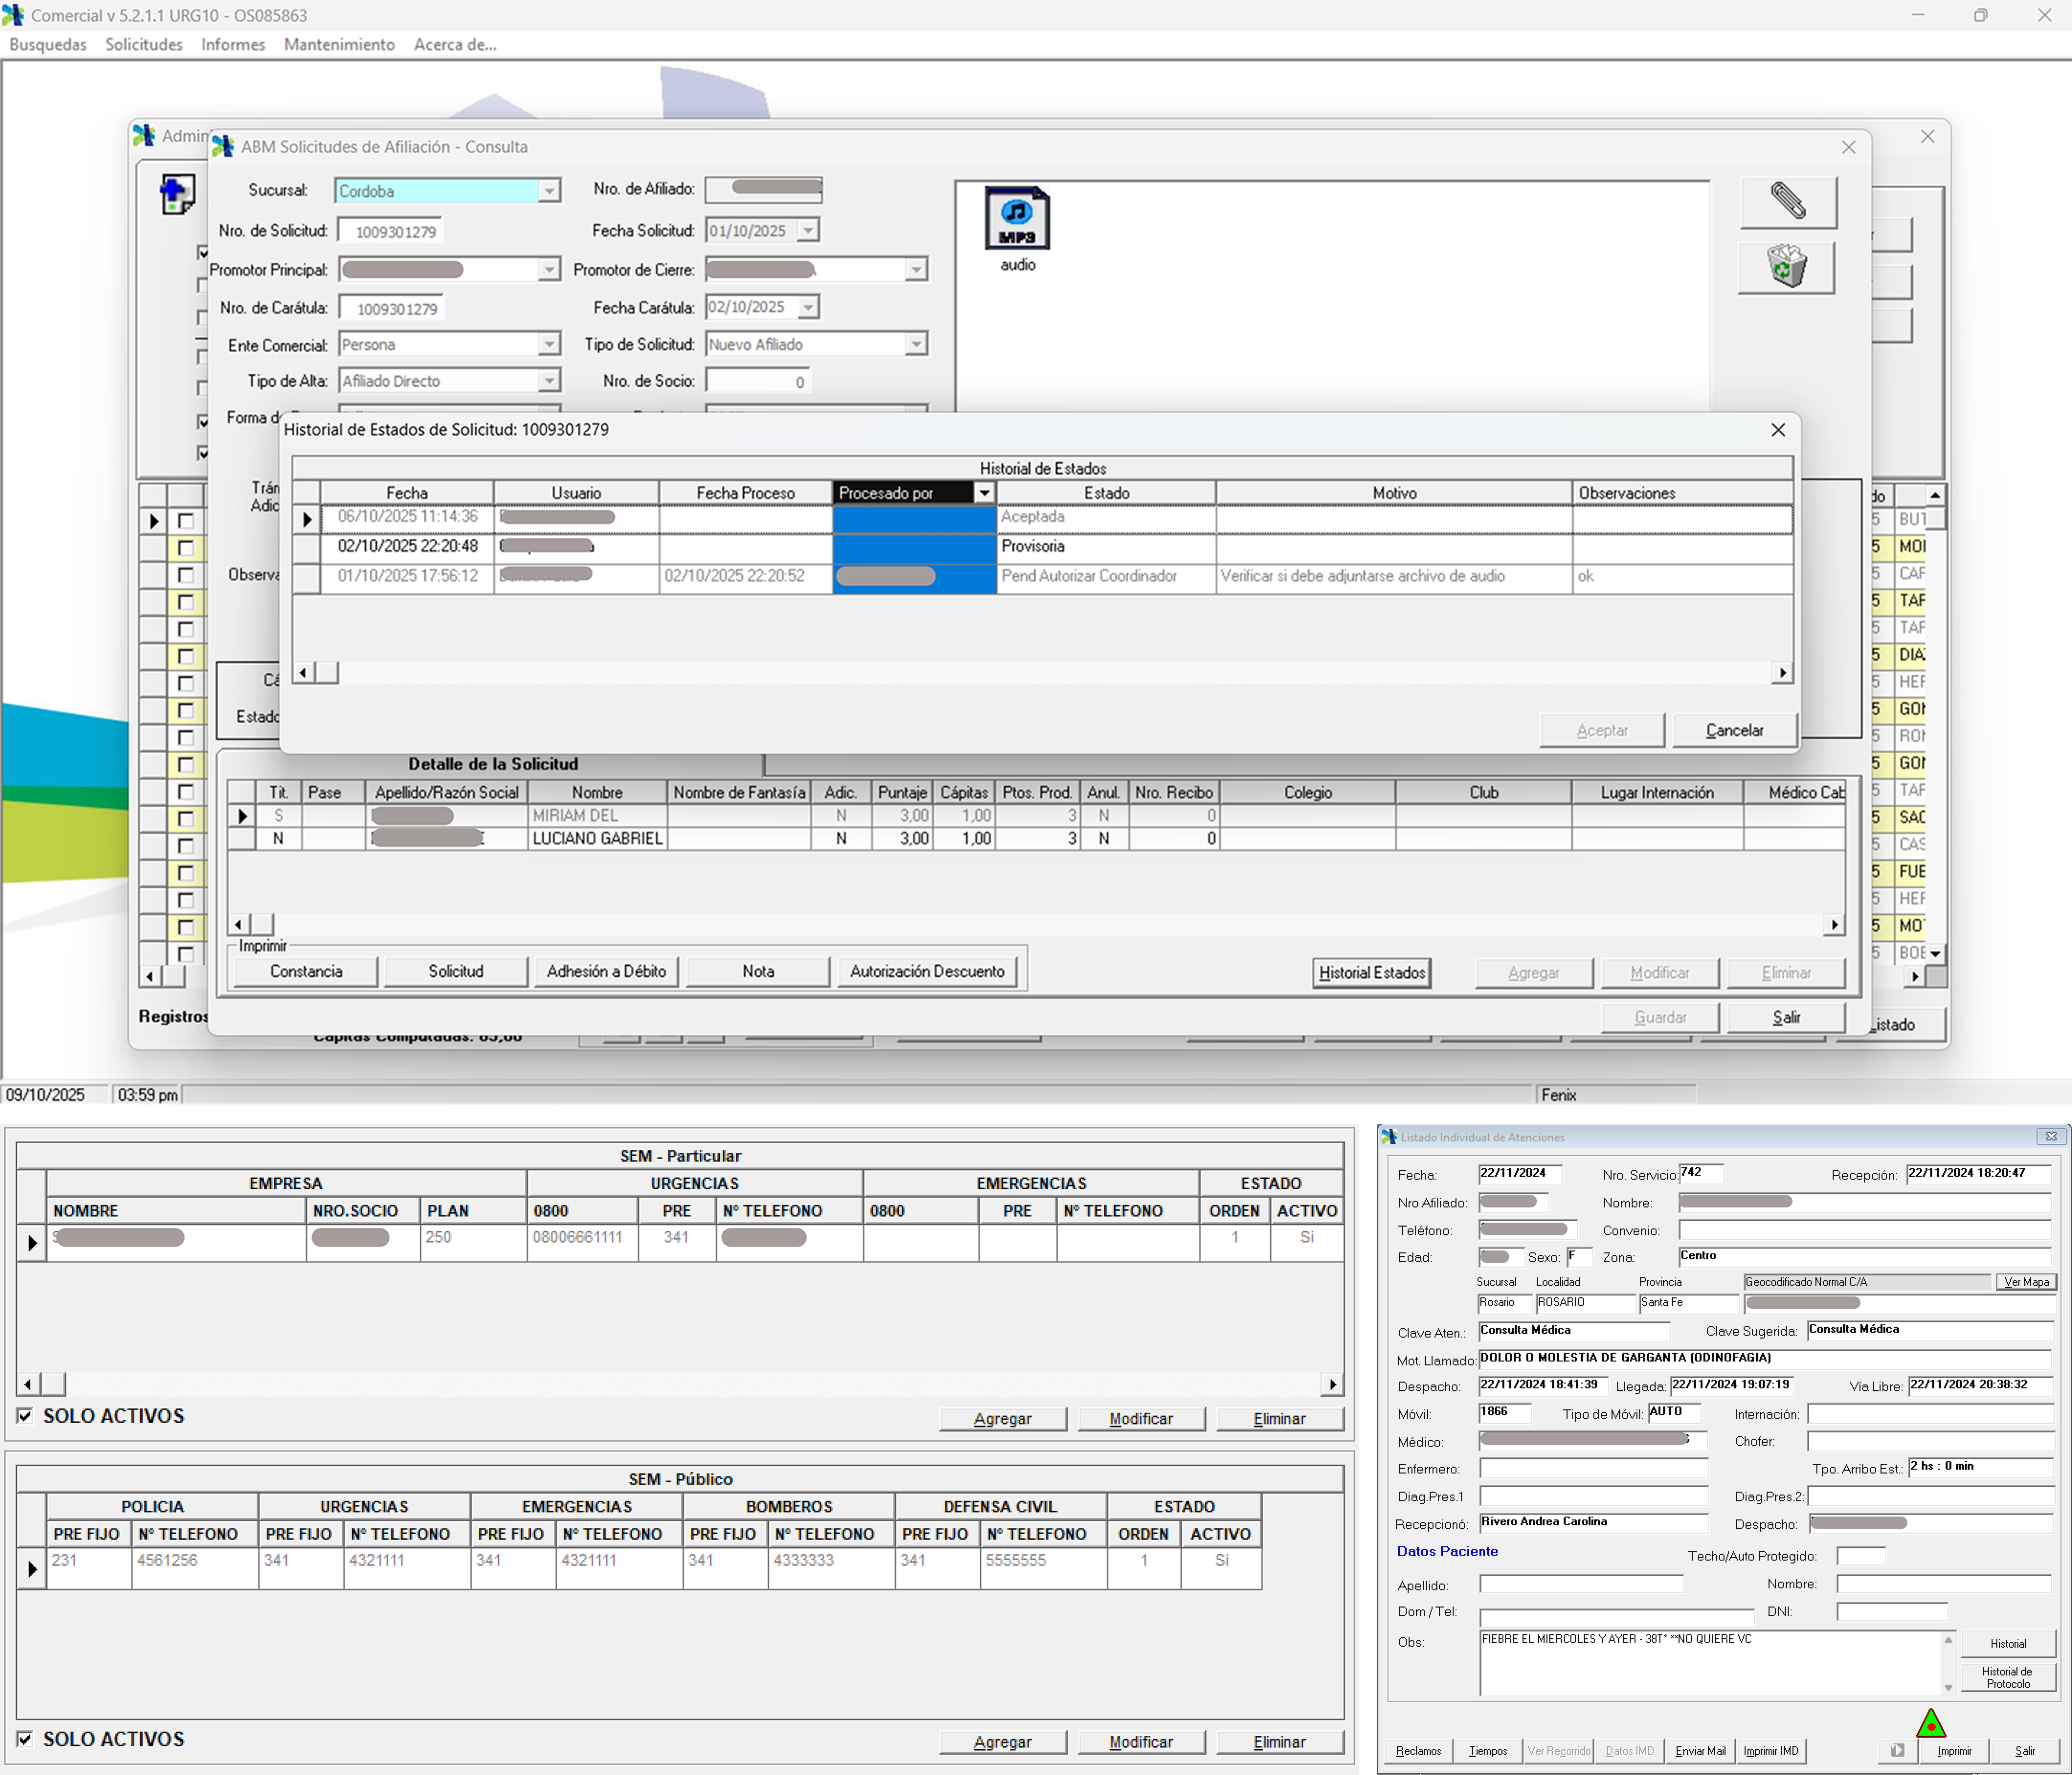Click the row marker of the MIRIAM DEL row
Image resolution: width=2072 pixels, height=1775 pixels.
point(242,816)
